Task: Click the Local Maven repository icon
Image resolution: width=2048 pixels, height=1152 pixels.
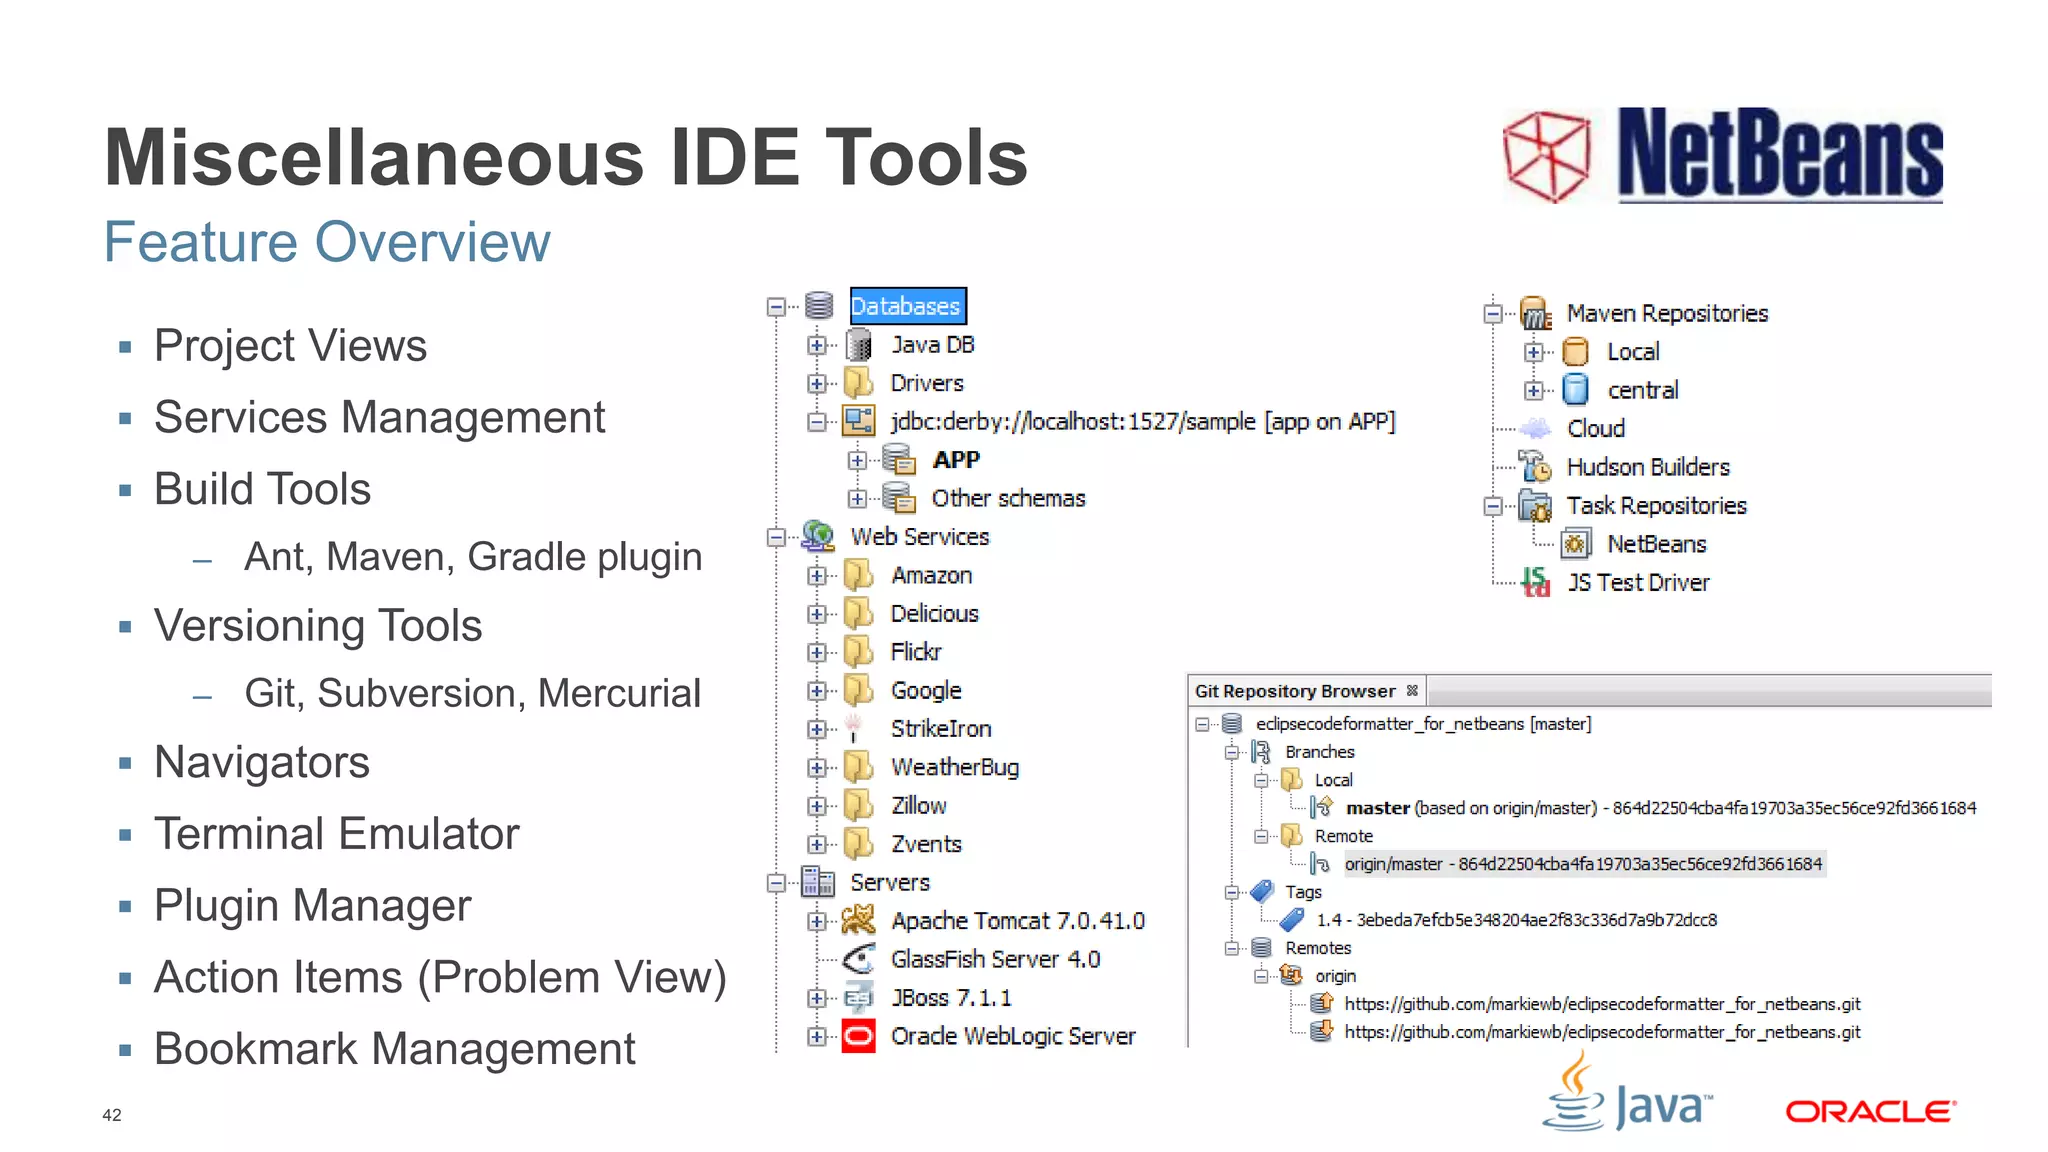Action: click(x=1575, y=351)
